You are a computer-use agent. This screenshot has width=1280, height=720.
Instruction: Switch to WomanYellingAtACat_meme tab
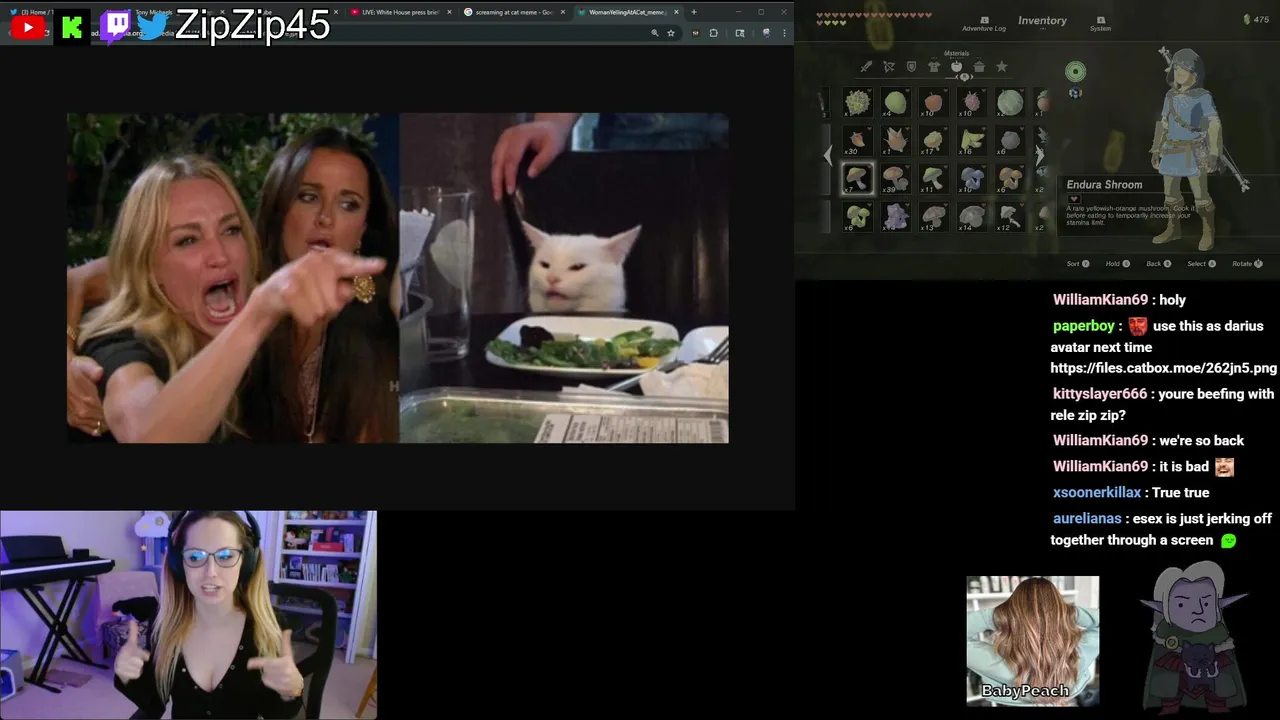click(x=628, y=12)
